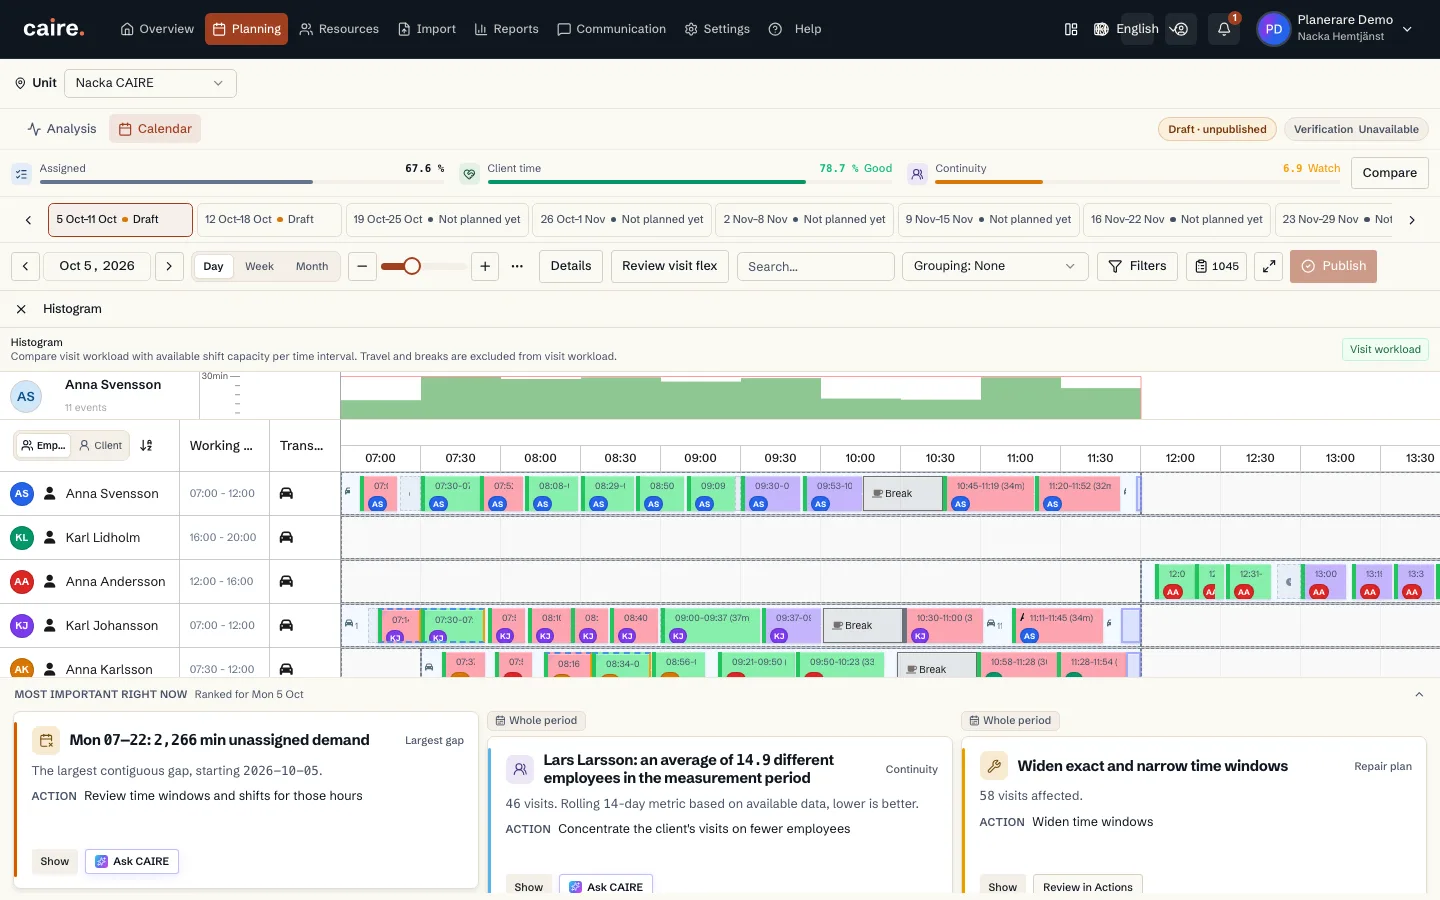Screen dimensions: 1440x900
Task: Zoom out timeline with minus button
Action: coord(362,266)
